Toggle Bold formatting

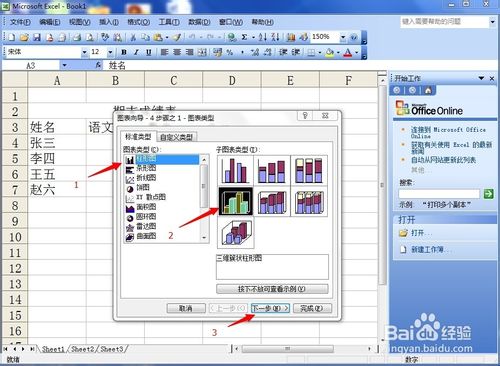(x=124, y=52)
